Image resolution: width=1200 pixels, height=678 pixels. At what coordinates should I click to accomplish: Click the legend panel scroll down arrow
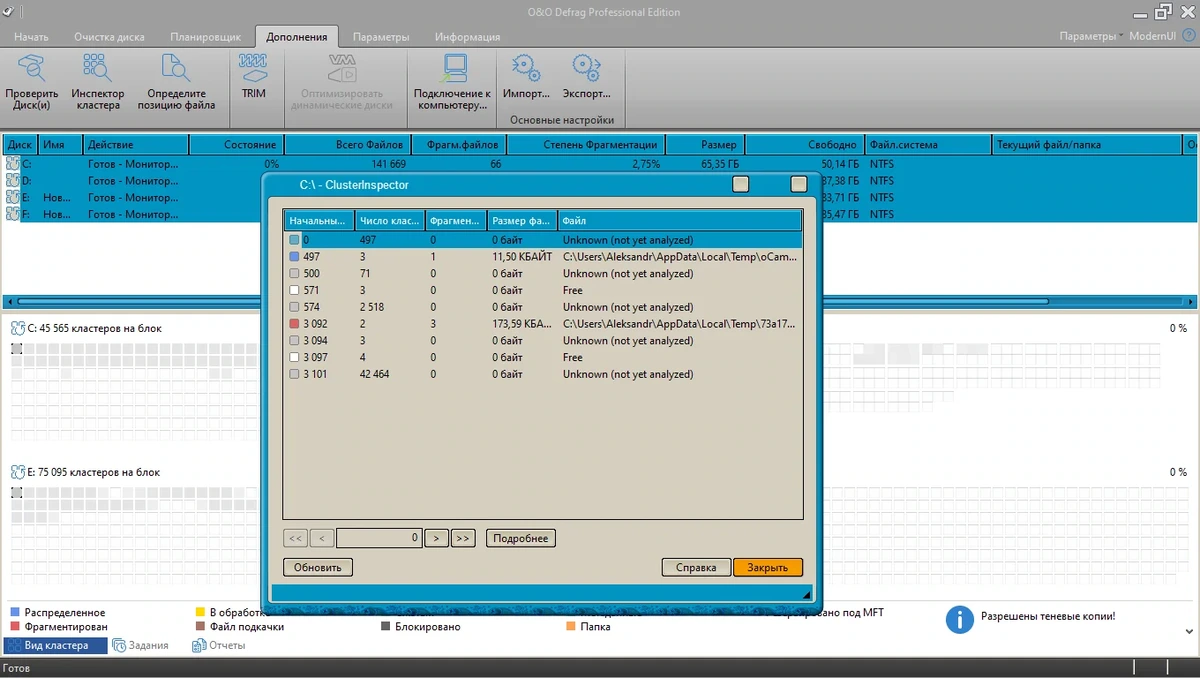click(x=1189, y=632)
